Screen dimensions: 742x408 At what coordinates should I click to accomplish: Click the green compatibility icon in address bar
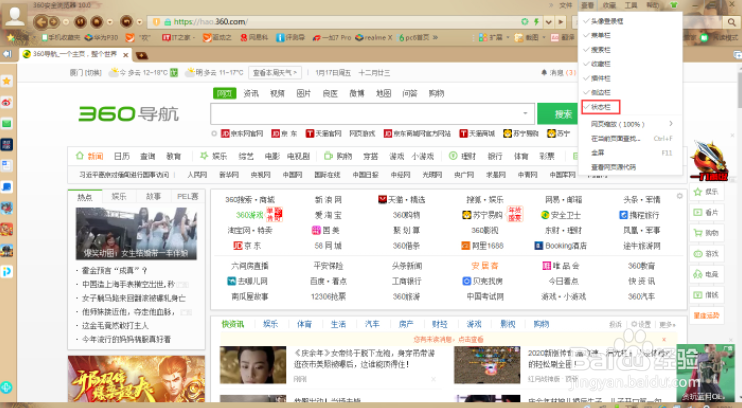525,22
